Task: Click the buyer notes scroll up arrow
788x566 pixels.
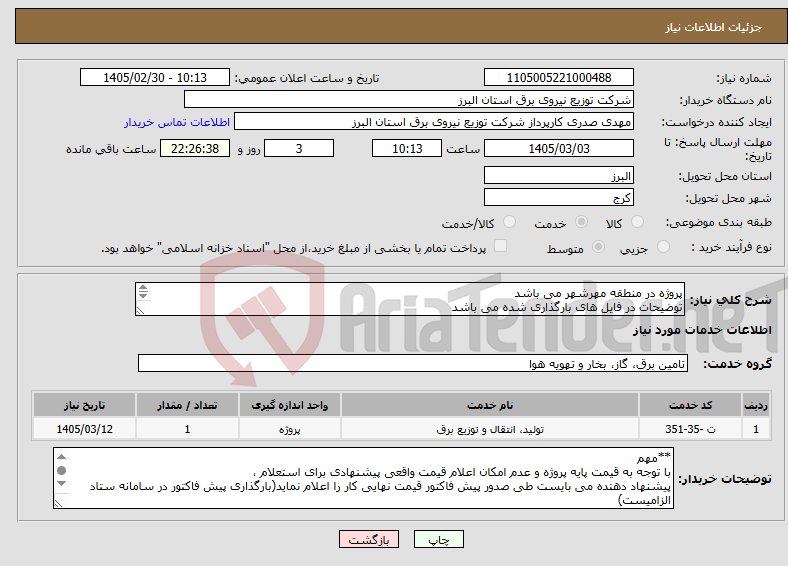Action: 61,456
